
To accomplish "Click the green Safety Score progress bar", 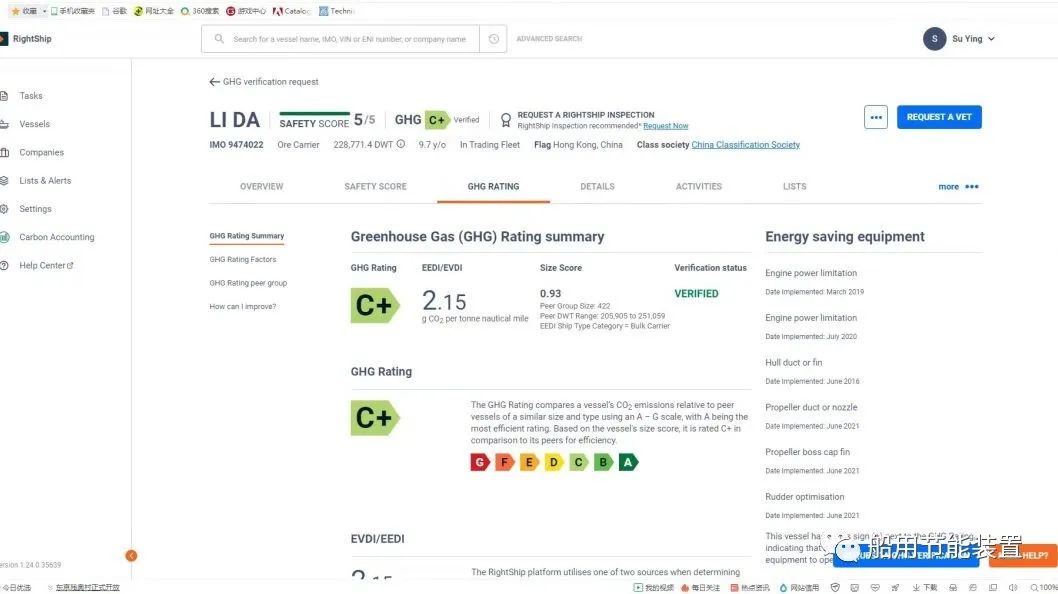I will click(x=314, y=113).
